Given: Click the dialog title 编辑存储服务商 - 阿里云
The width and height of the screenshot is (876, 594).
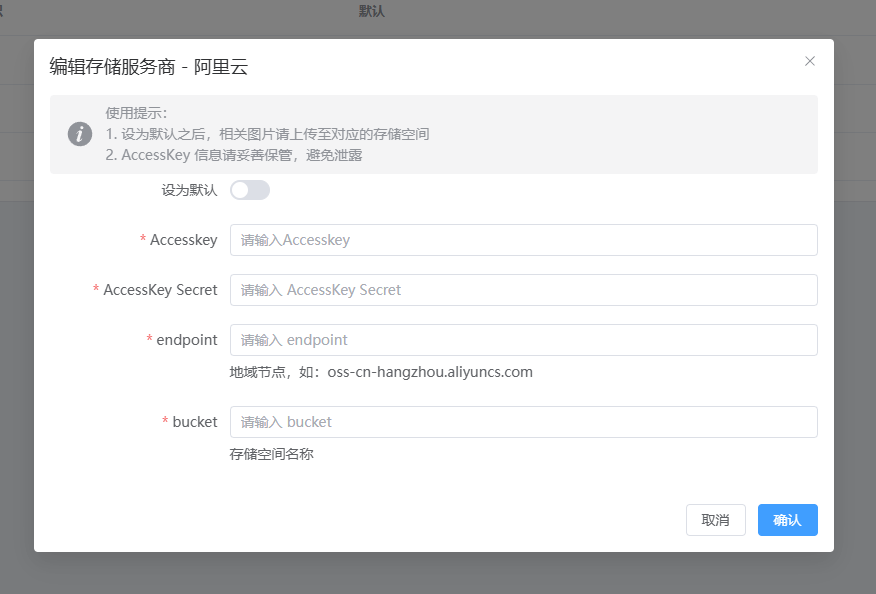Looking at the screenshot, I should click(x=149, y=67).
